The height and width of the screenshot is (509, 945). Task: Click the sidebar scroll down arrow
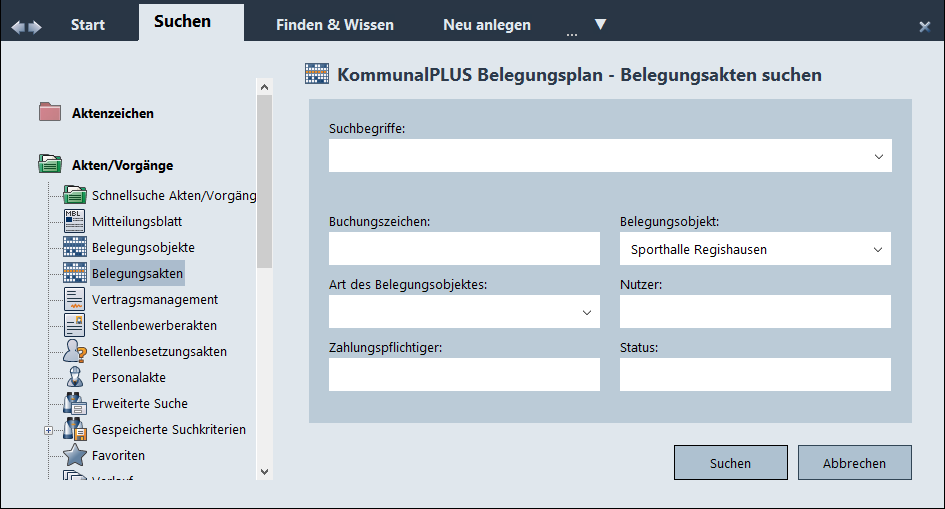click(264, 471)
